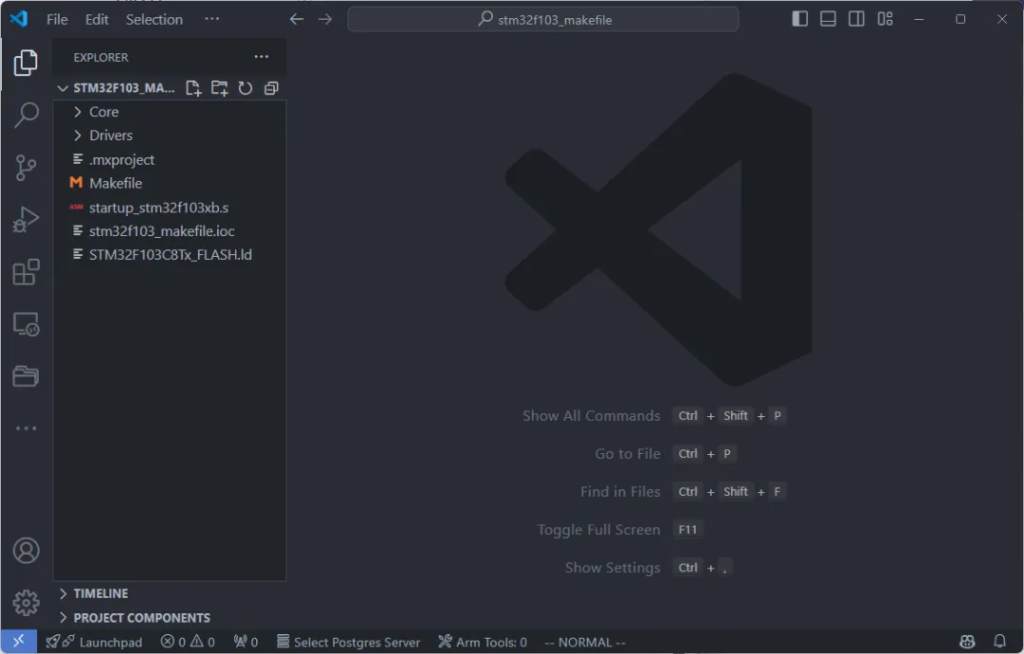Toggle the bottom panel layout button
The image size is (1024, 654).
pos(828,19)
